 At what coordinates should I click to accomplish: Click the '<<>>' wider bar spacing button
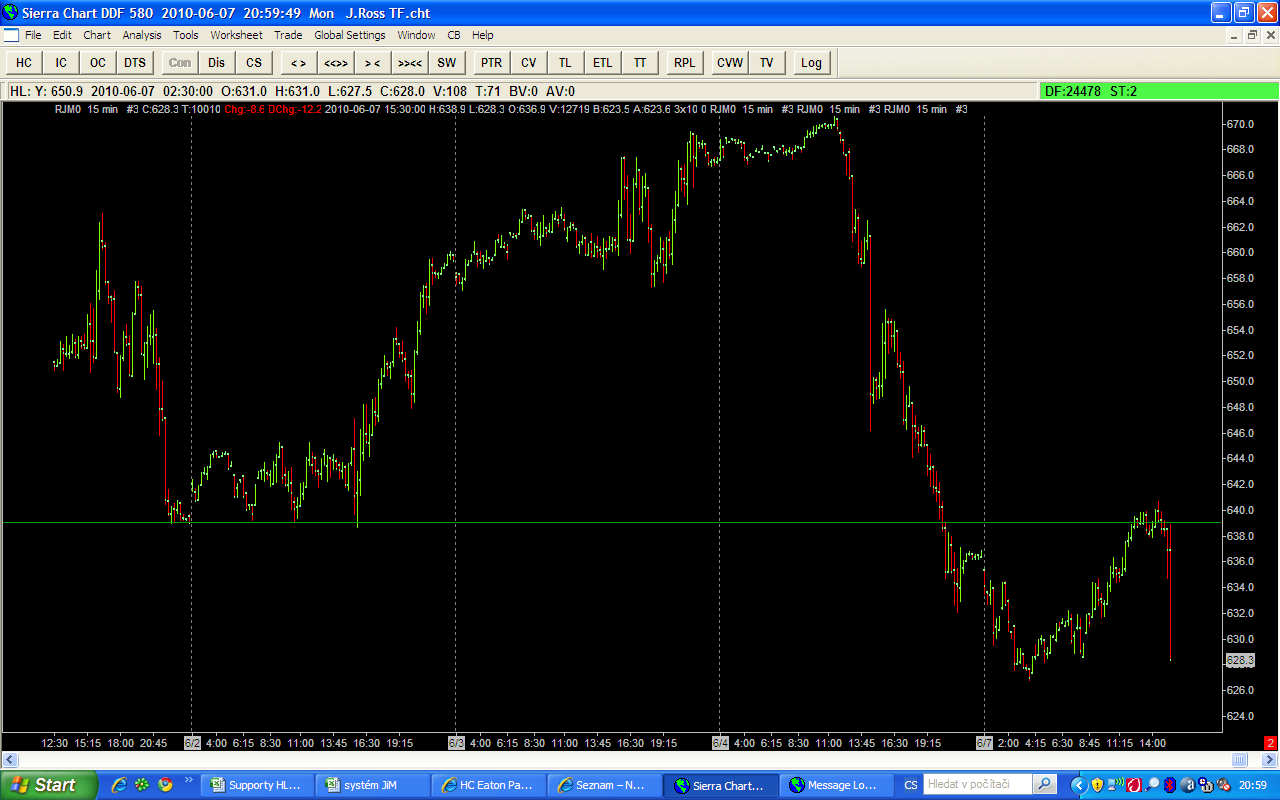pyautogui.click(x=335, y=62)
